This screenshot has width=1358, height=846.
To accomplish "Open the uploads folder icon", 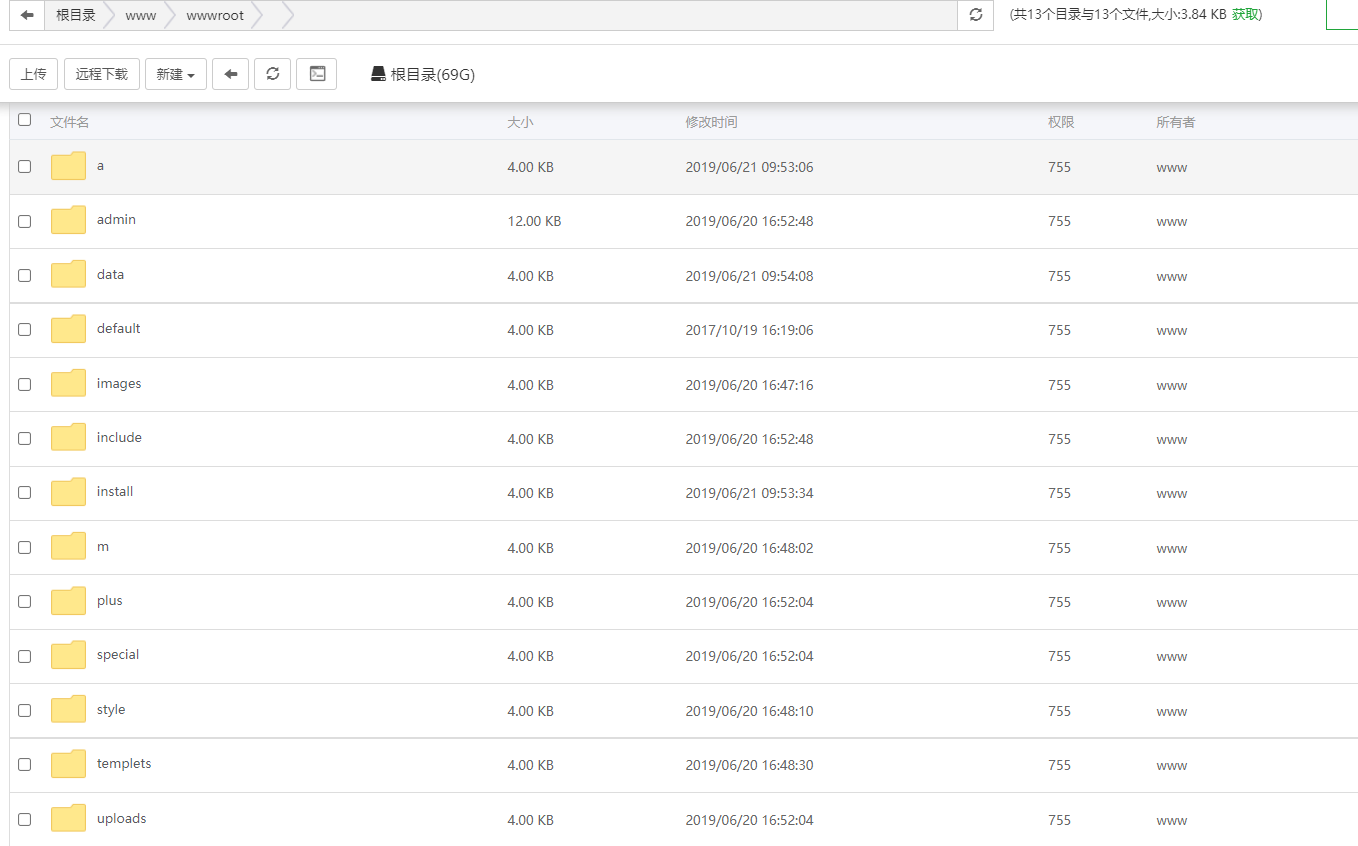I will (x=68, y=818).
